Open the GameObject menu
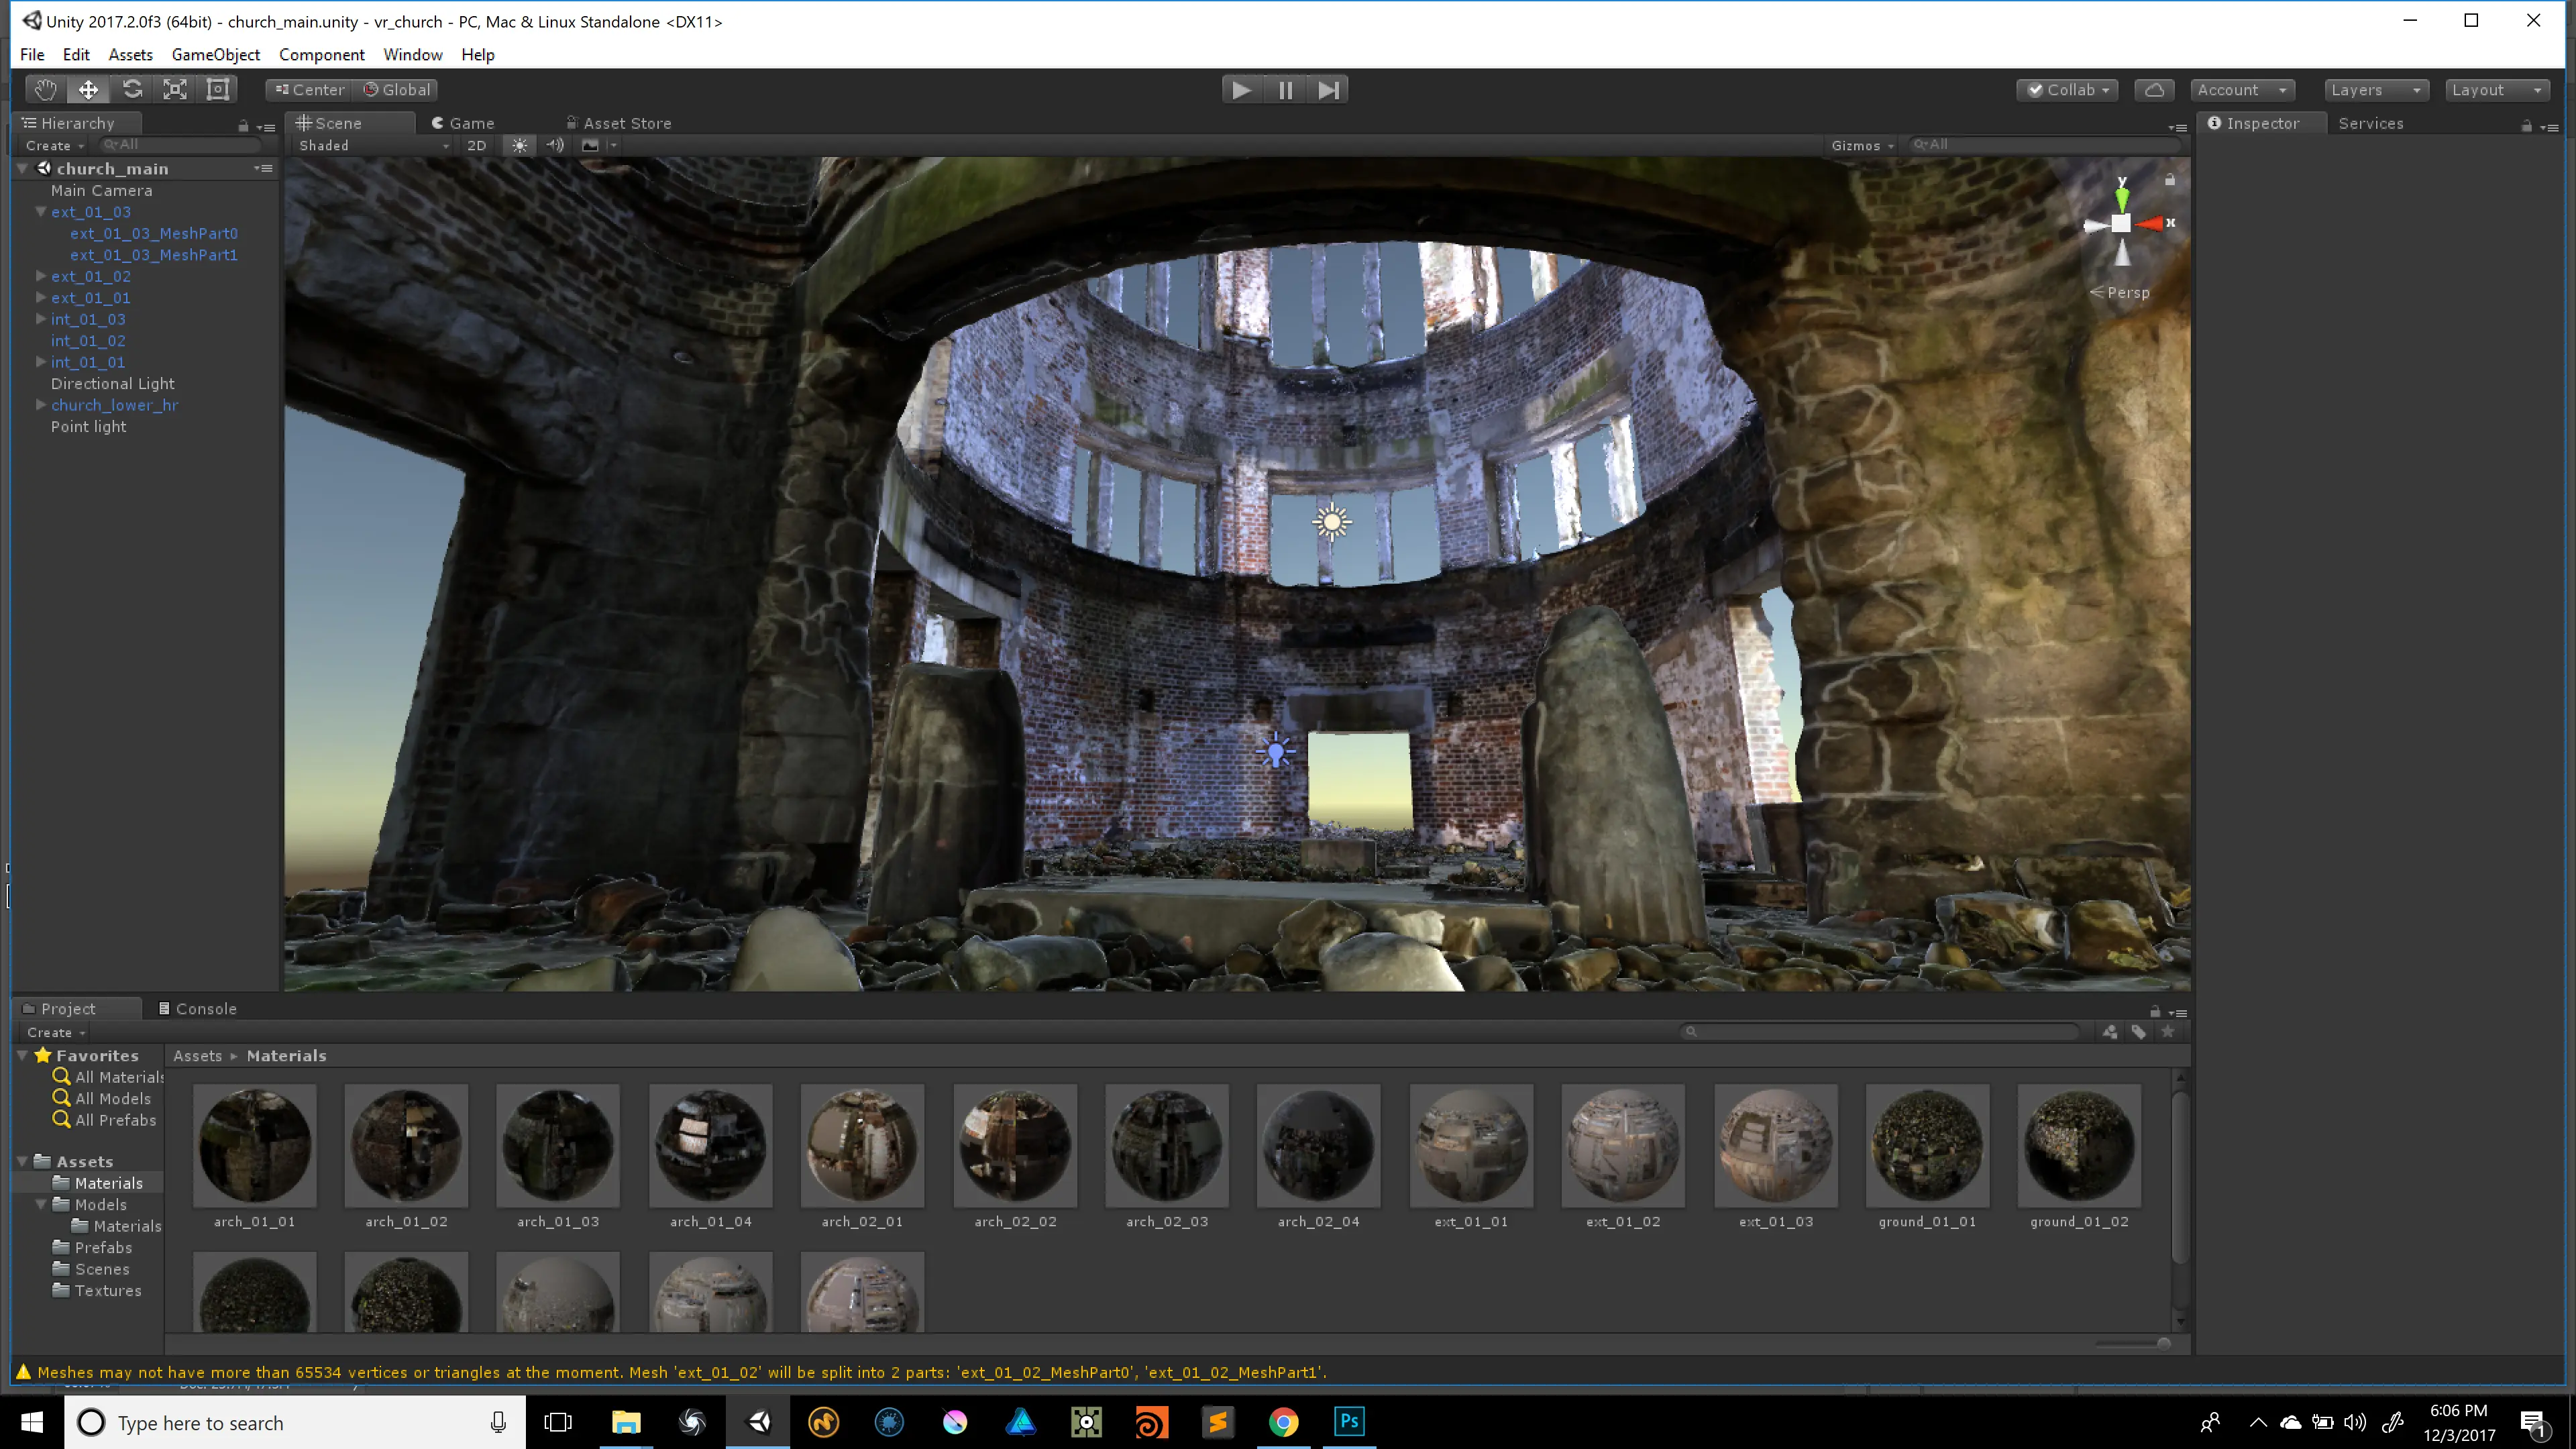This screenshot has height=1449, width=2576. pos(215,54)
